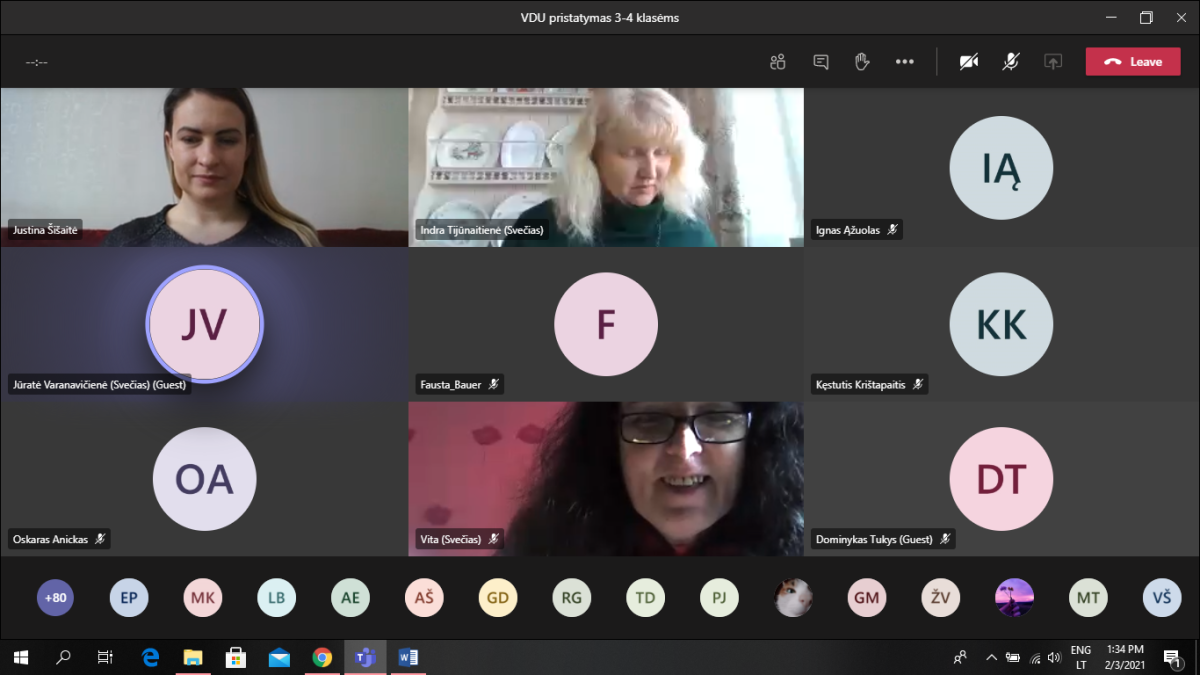Click the F avatar of Fausta_Bauer
The width and height of the screenshot is (1200, 675).
(606, 324)
